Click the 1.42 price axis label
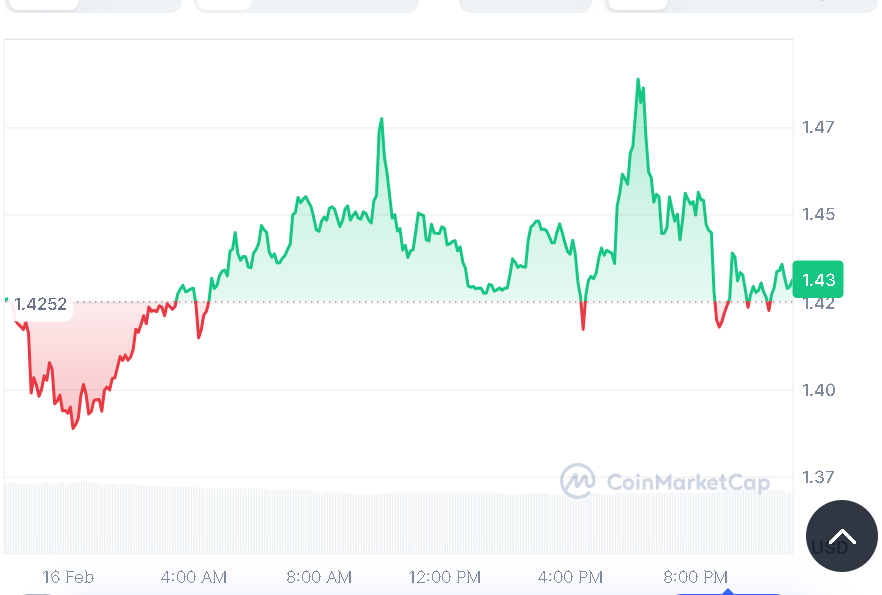Image resolution: width=882 pixels, height=595 pixels. (x=818, y=303)
